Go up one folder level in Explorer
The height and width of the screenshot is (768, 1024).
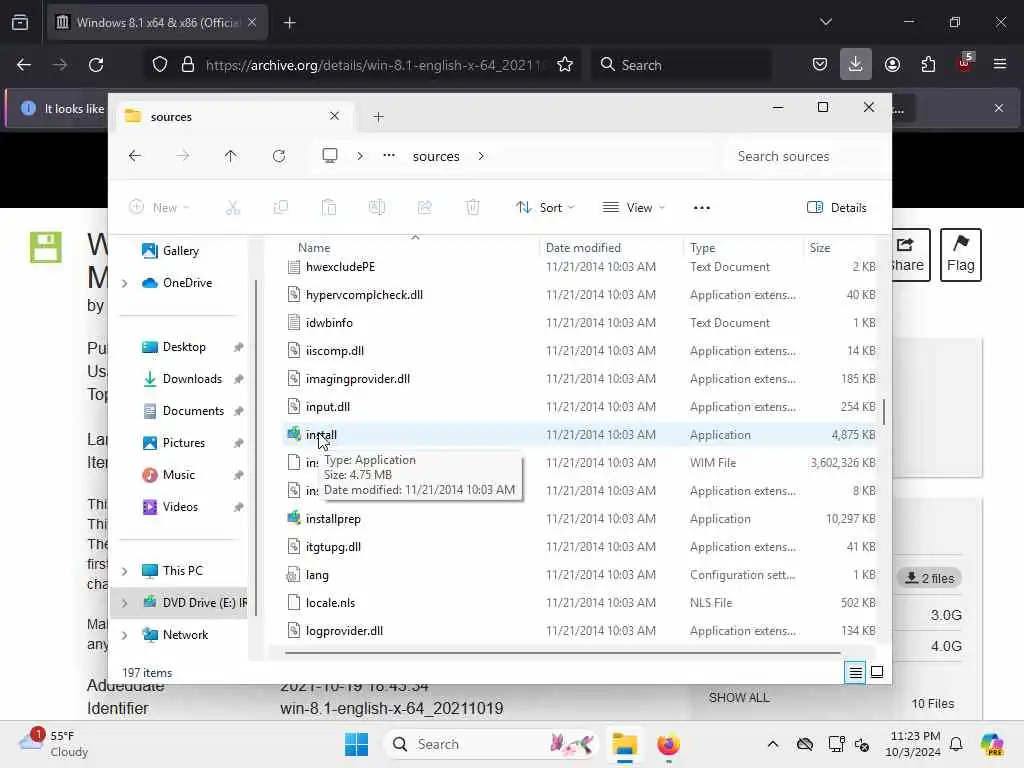pyautogui.click(x=231, y=156)
